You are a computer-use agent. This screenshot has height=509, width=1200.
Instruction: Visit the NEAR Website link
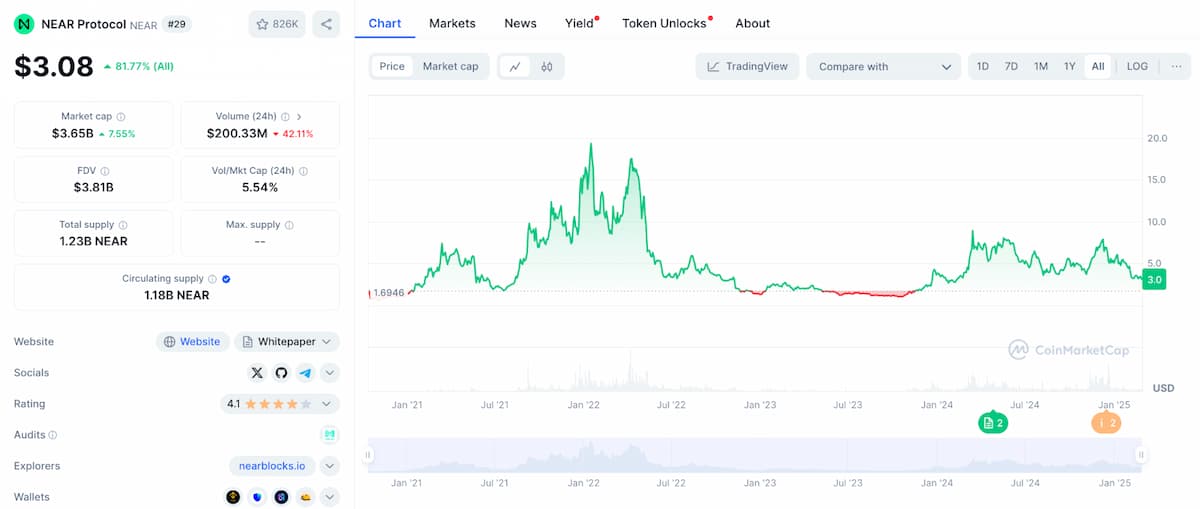[192, 342]
